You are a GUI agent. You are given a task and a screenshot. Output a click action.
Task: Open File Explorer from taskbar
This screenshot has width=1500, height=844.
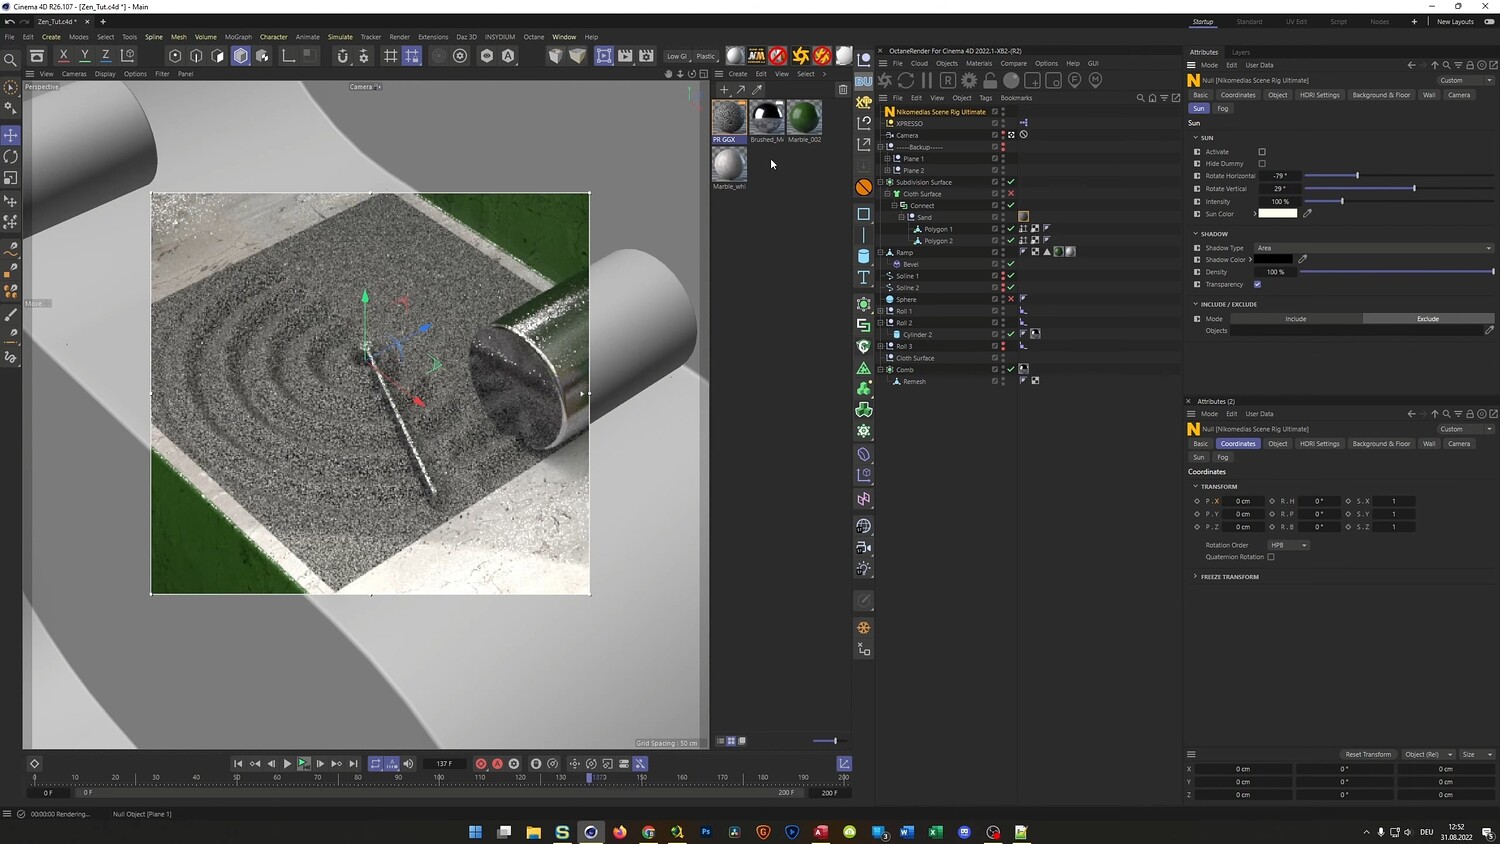533,832
